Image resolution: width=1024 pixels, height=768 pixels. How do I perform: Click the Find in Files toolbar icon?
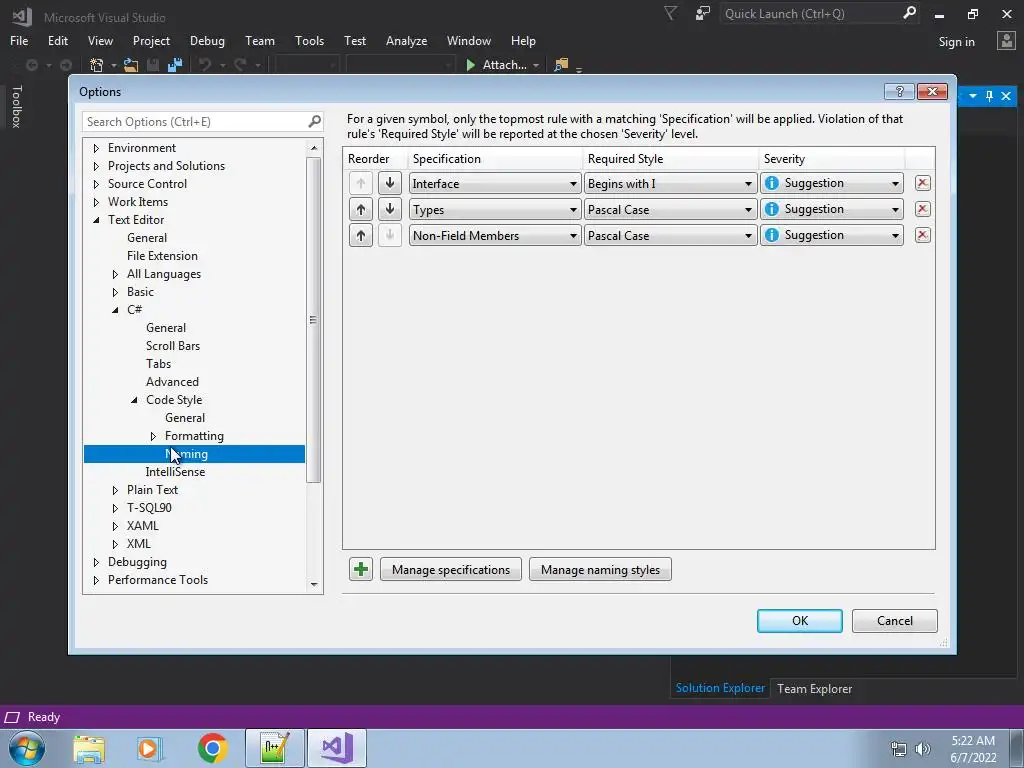[x=560, y=65]
